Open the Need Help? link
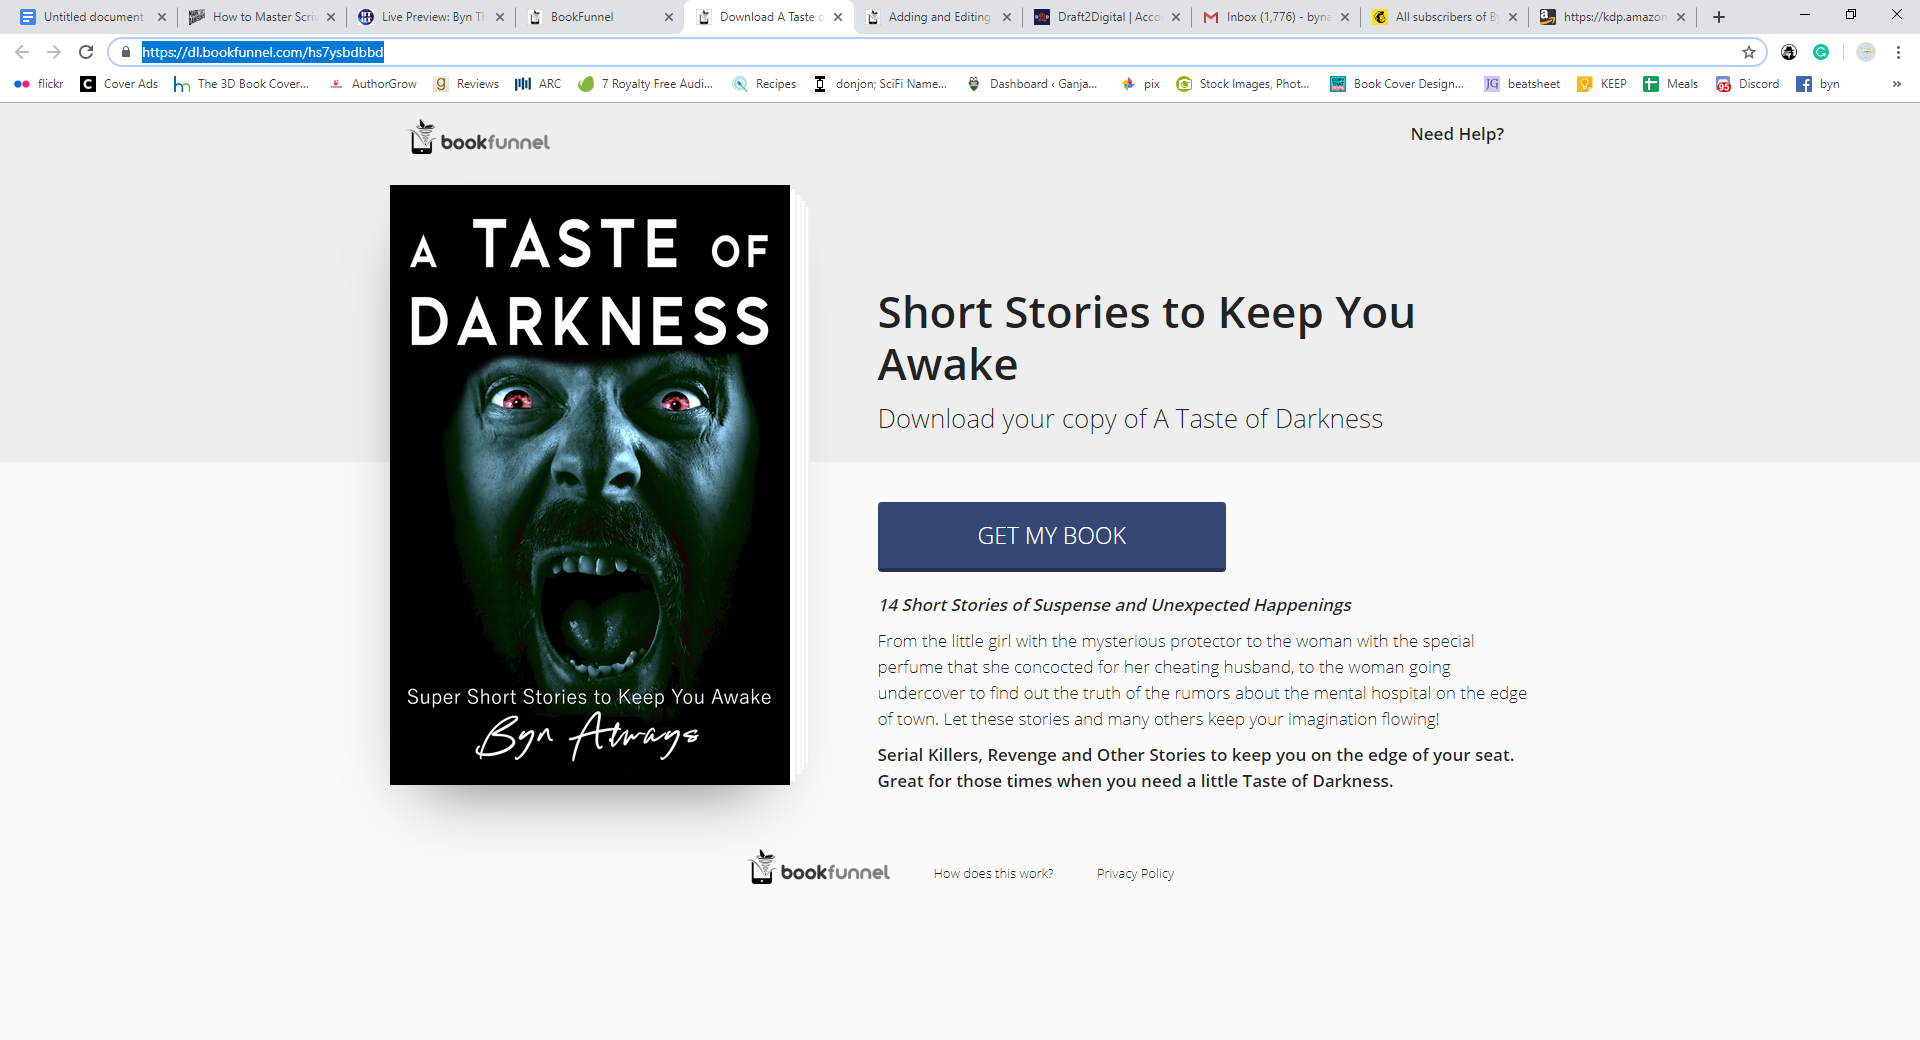1920x1040 pixels. coord(1457,134)
